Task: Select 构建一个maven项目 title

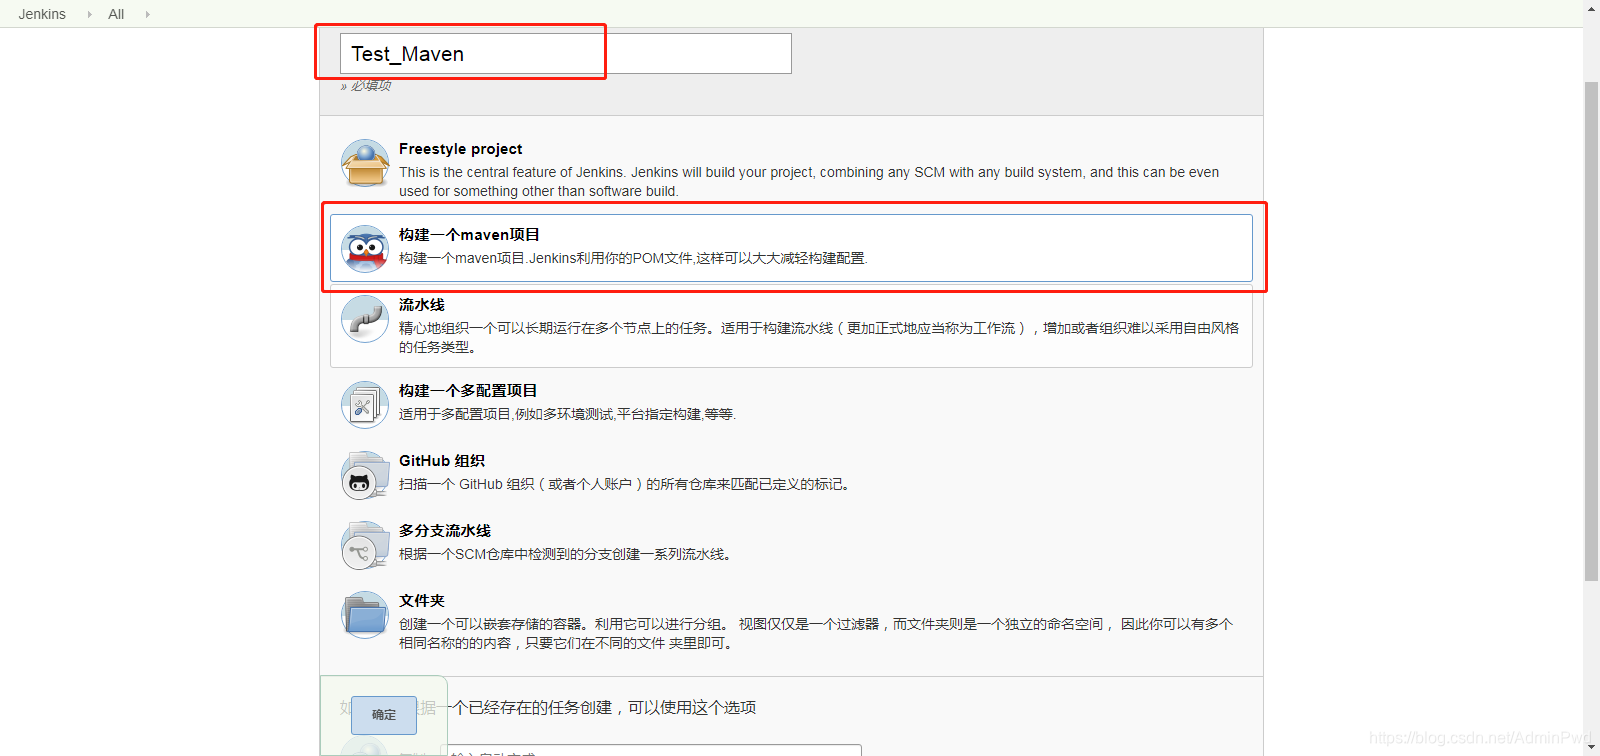Action: coord(469,235)
